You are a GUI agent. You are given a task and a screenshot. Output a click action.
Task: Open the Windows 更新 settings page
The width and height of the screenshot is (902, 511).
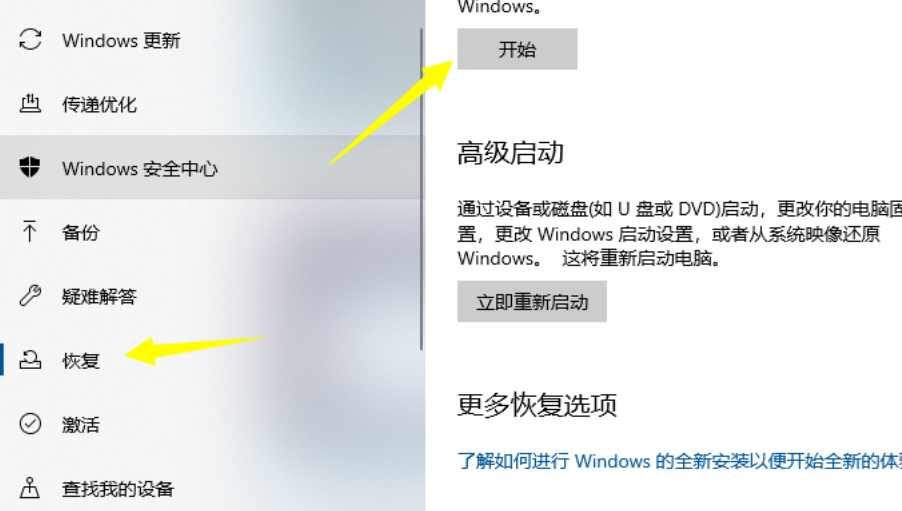point(211,40)
